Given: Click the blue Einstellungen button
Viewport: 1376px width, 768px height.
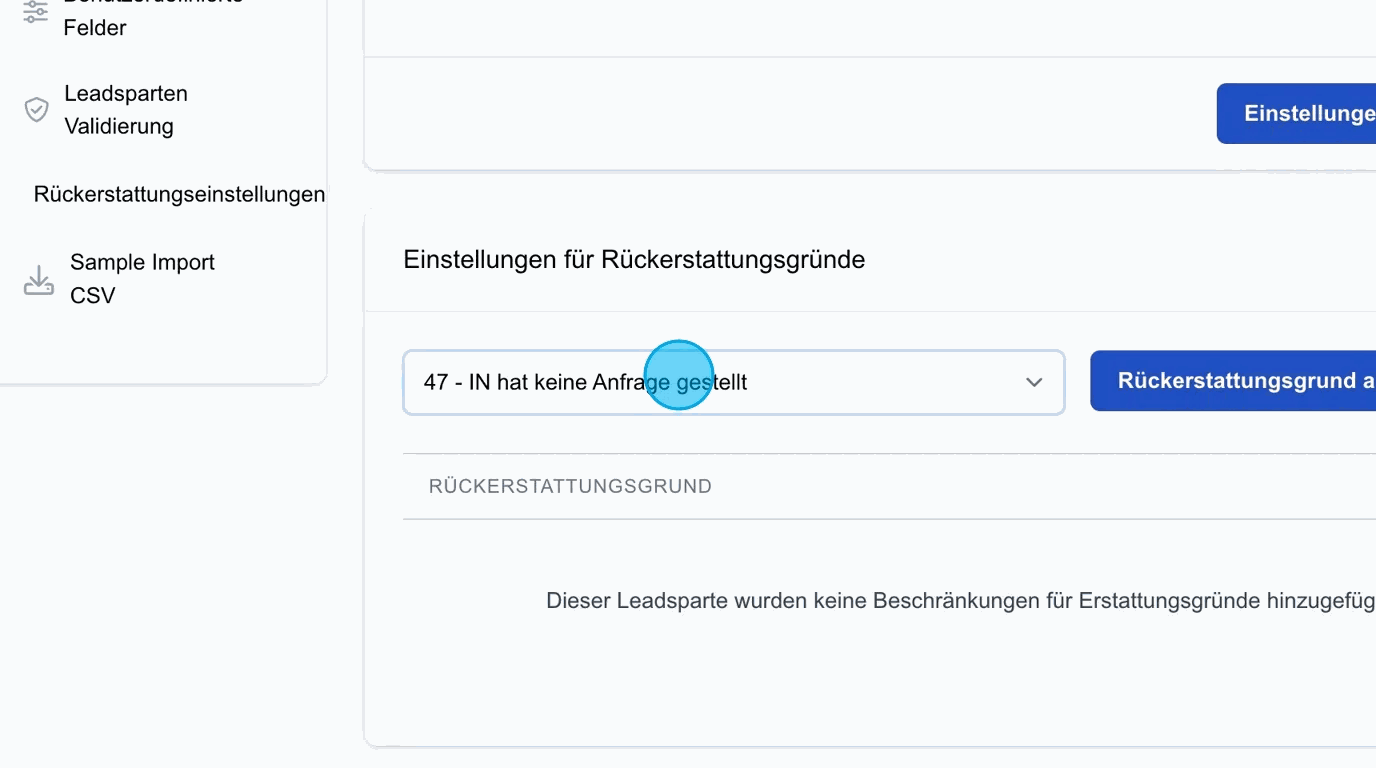Looking at the screenshot, I should (x=1296, y=114).
